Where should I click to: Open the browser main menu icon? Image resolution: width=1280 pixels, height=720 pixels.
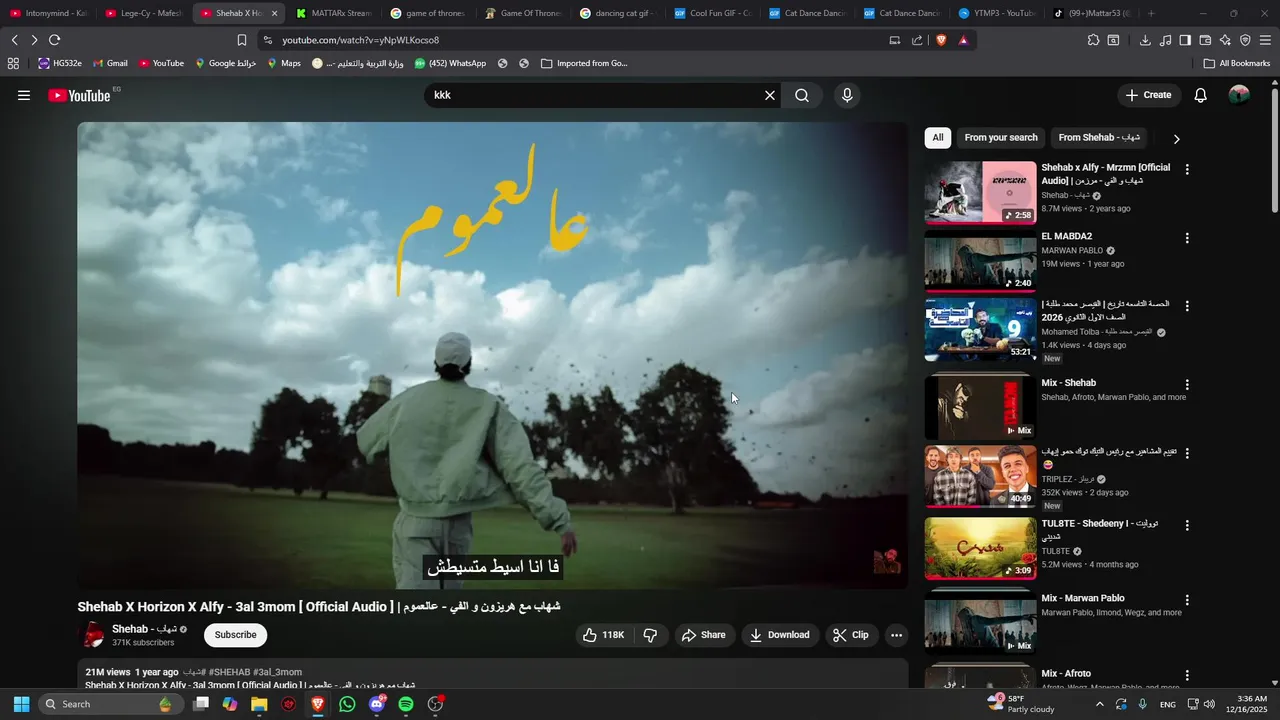click(x=1265, y=40)
